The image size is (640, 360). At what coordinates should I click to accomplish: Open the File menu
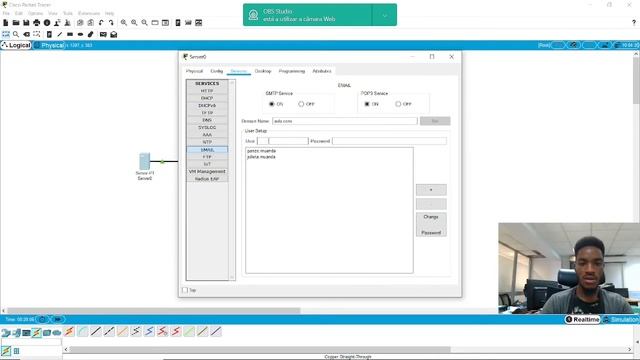click(x=6, y=13)
